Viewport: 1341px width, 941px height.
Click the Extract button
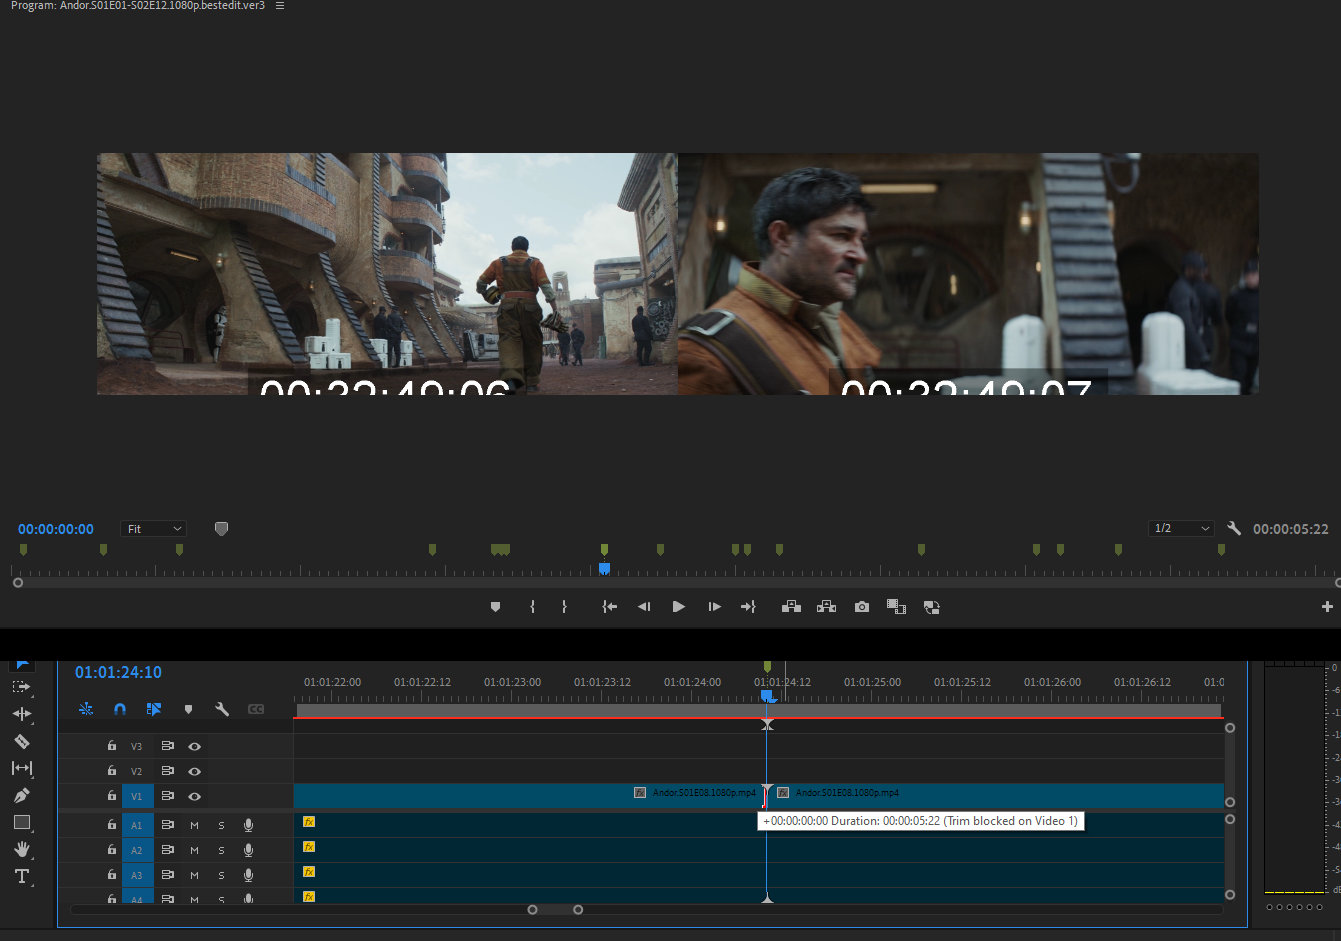click(826, 607)
